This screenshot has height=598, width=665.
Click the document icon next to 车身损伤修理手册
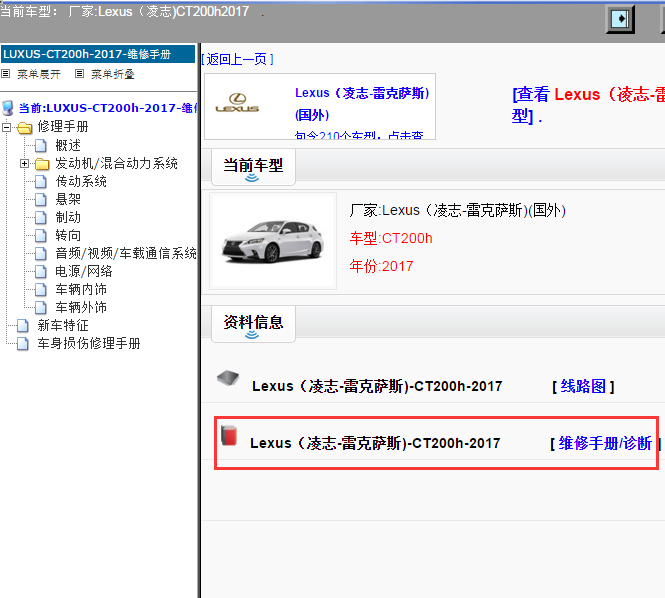click(23, 344)
